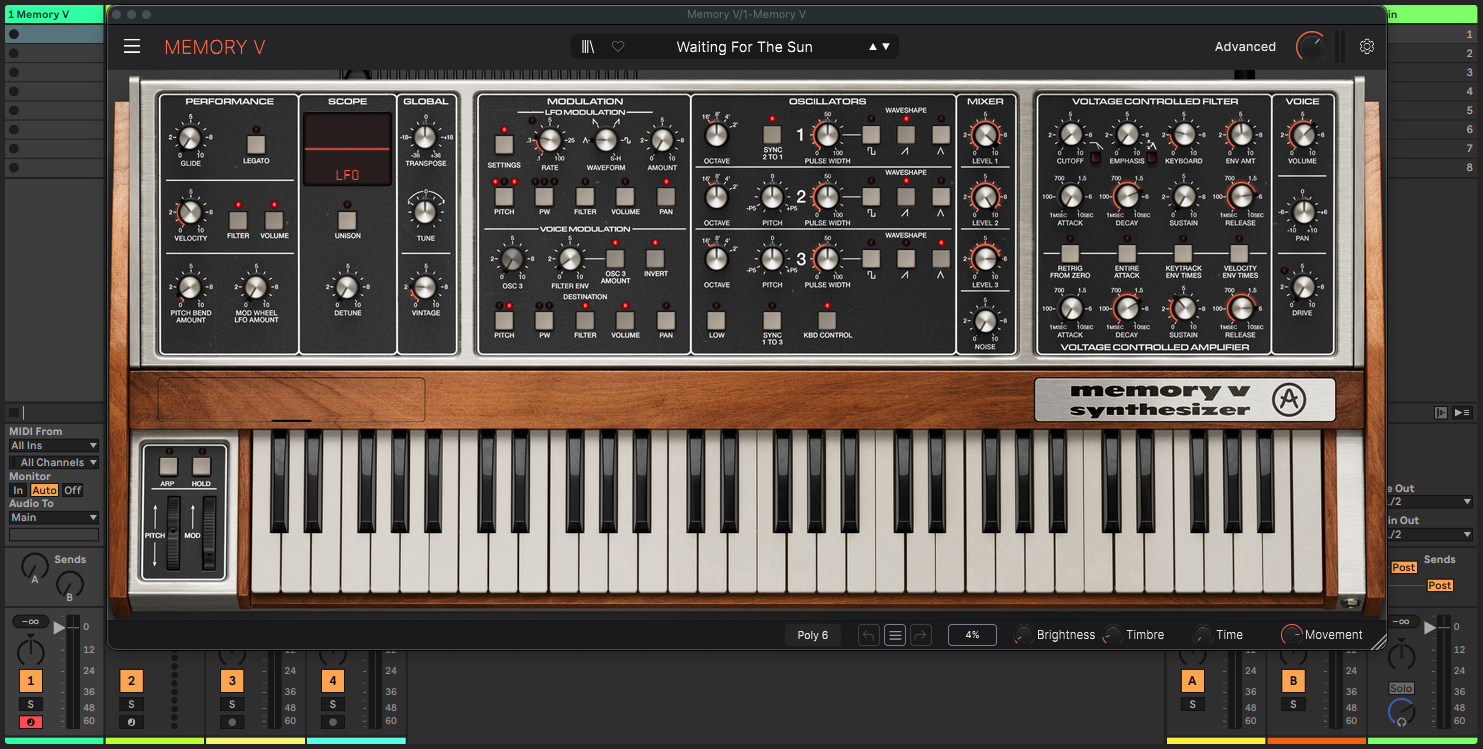This screenshot has height=749, width=1483.
Task: Open the preset browser library icon
Action: (x=588, y=47)
